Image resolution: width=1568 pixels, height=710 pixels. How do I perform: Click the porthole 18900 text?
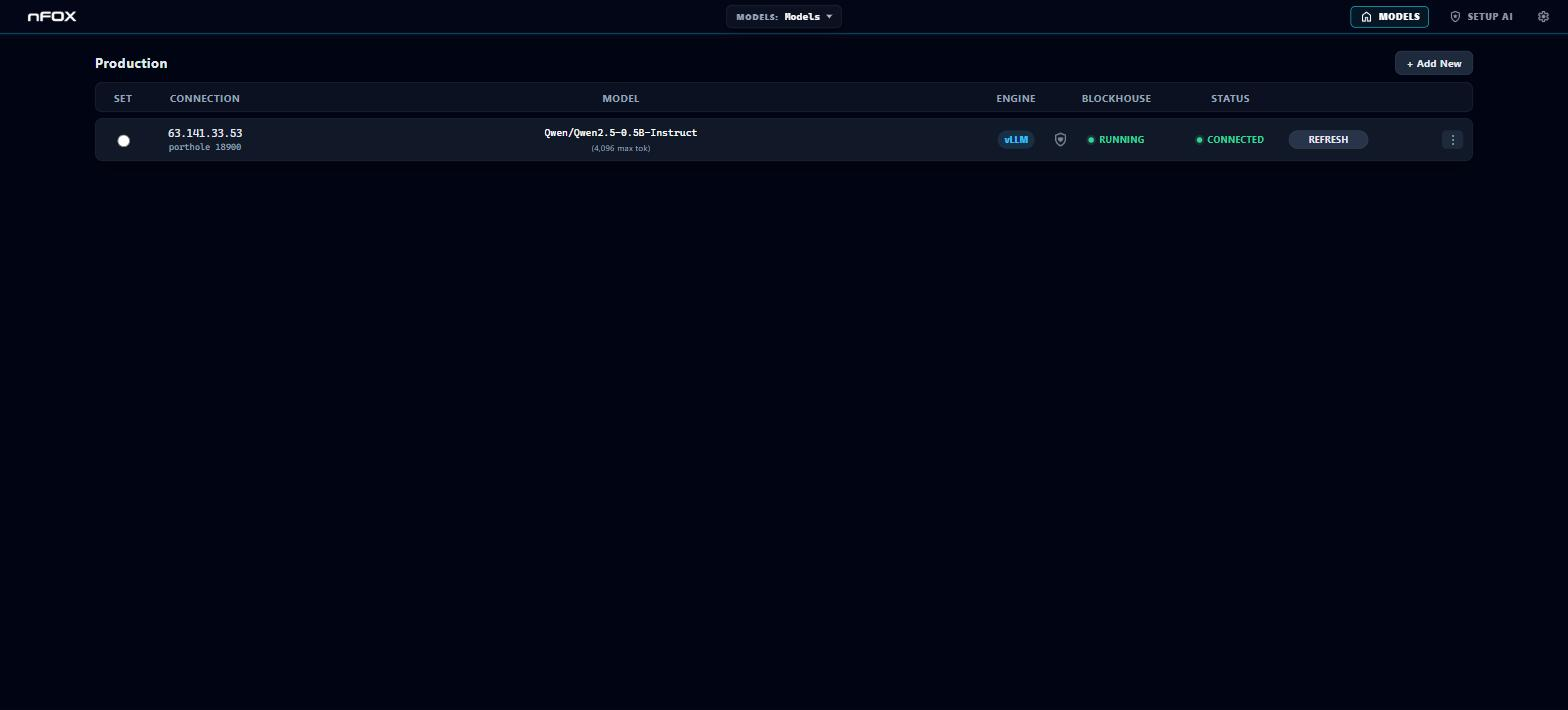click(x=205, y=147)
